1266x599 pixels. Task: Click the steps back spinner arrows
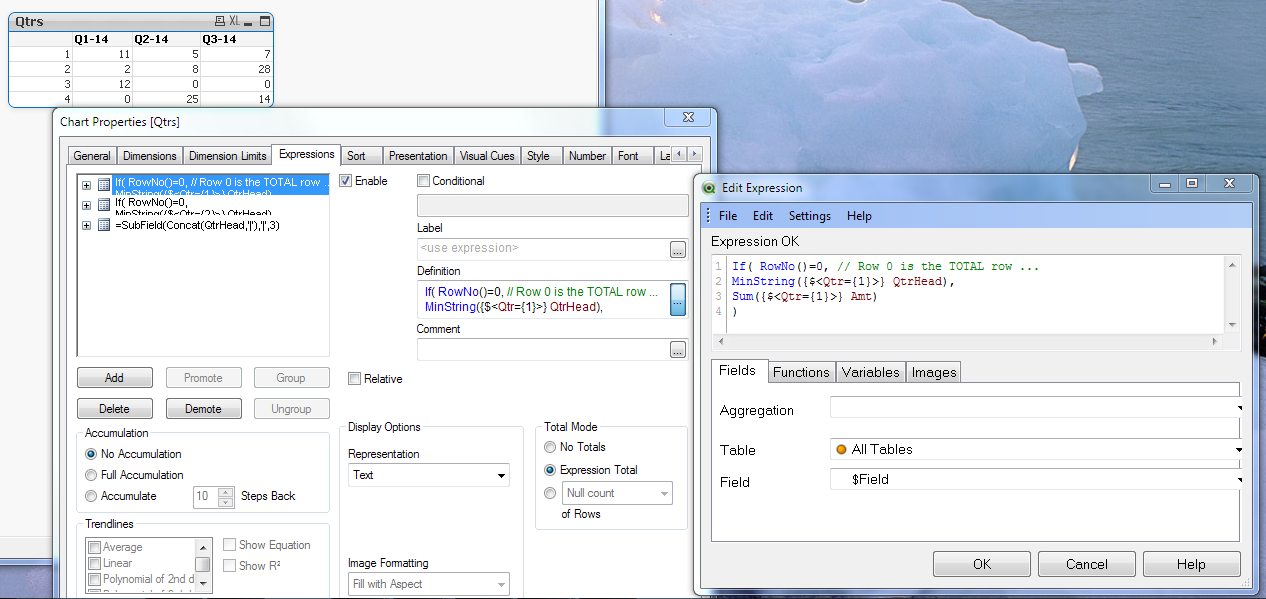click(x=225, y=496)
